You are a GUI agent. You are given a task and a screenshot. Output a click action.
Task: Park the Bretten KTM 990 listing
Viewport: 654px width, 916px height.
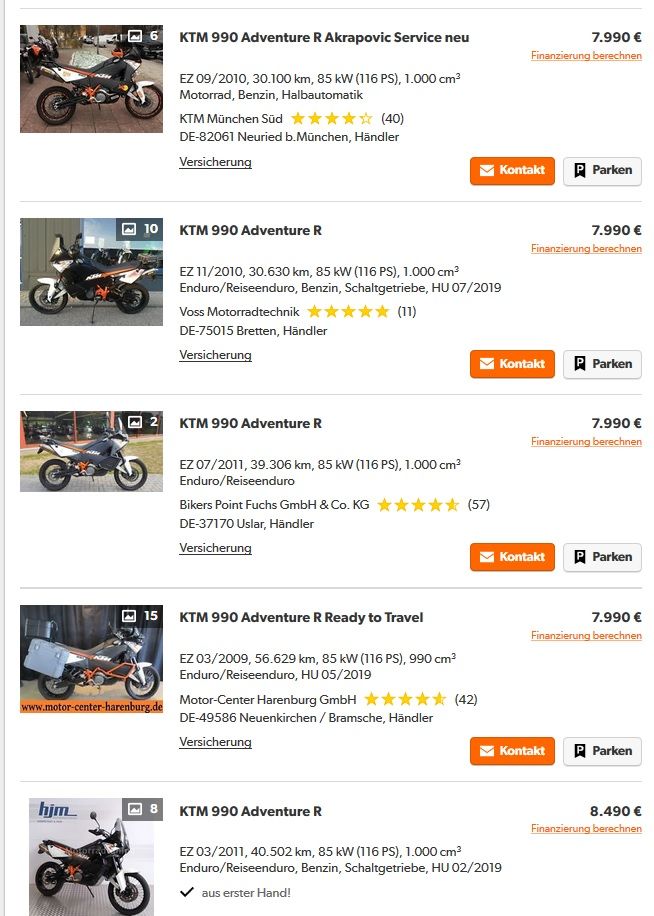click(602, 364)
